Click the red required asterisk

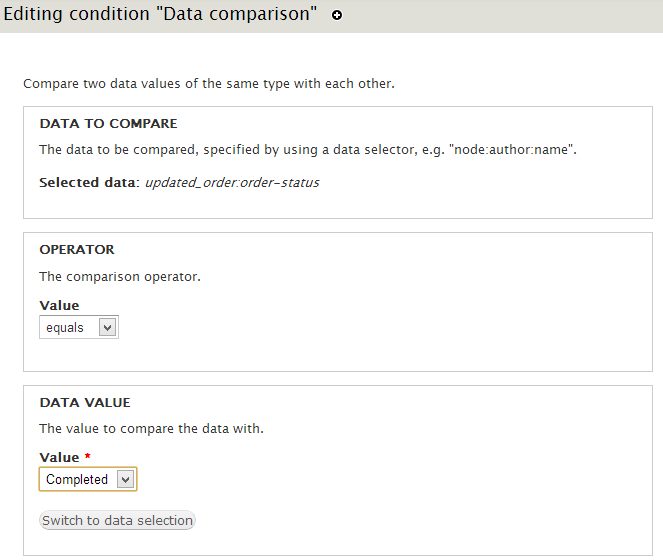[87, 457]
